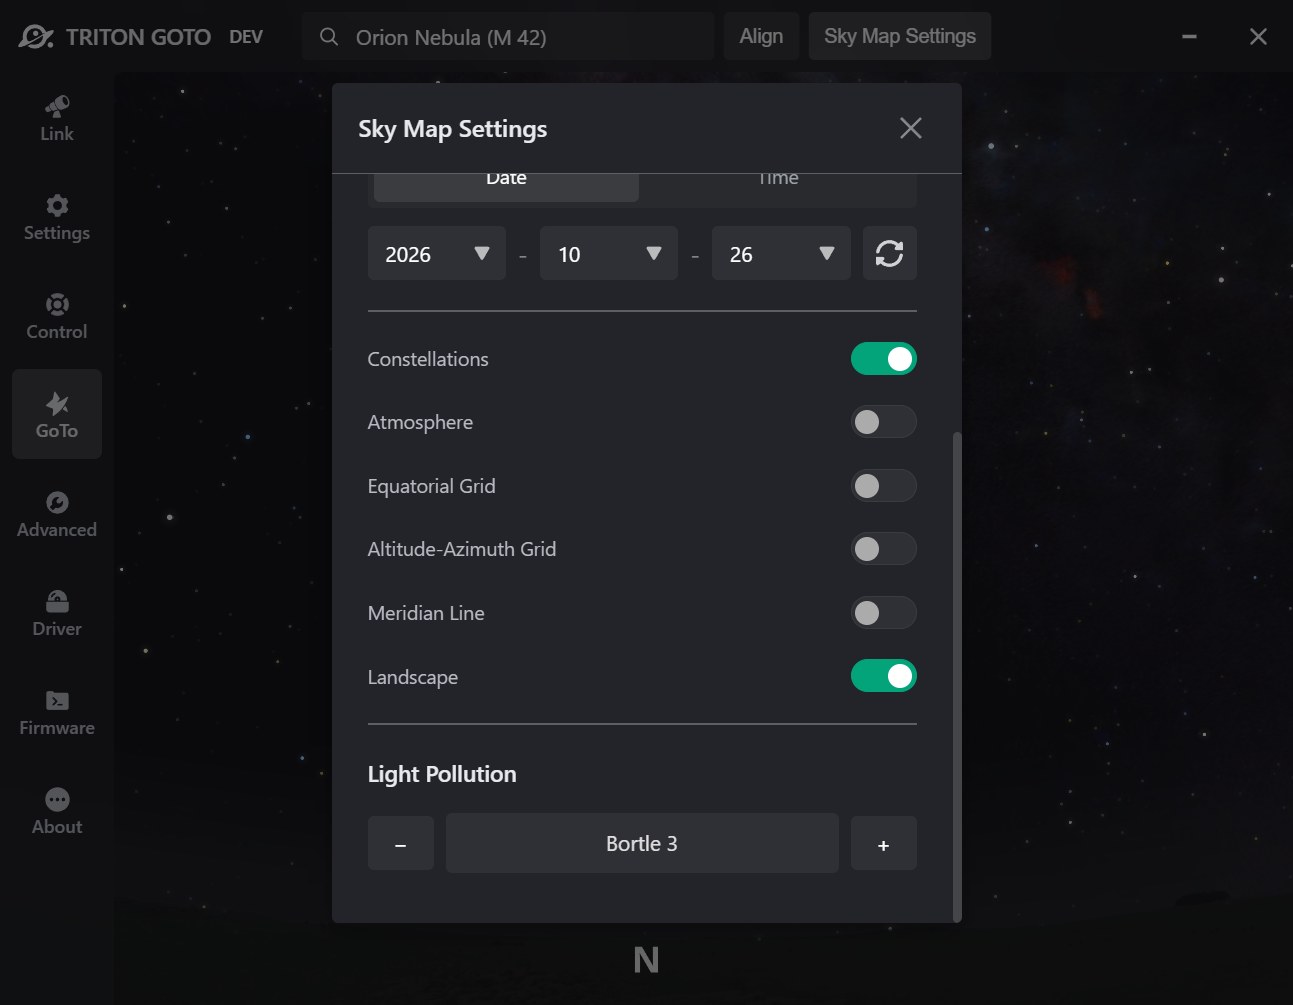Click the Align button

pos(761,36)
